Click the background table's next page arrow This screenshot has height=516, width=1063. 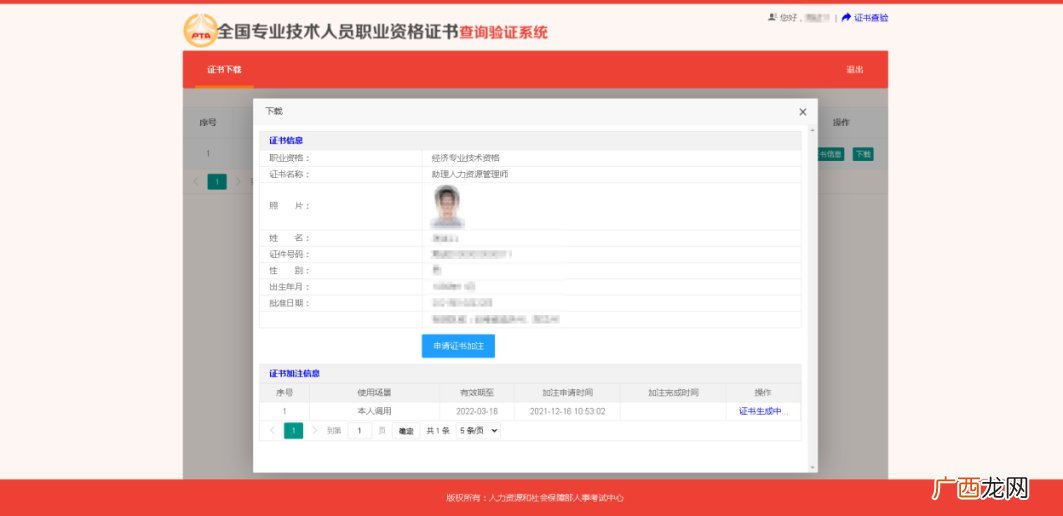(x=238, y=182)
